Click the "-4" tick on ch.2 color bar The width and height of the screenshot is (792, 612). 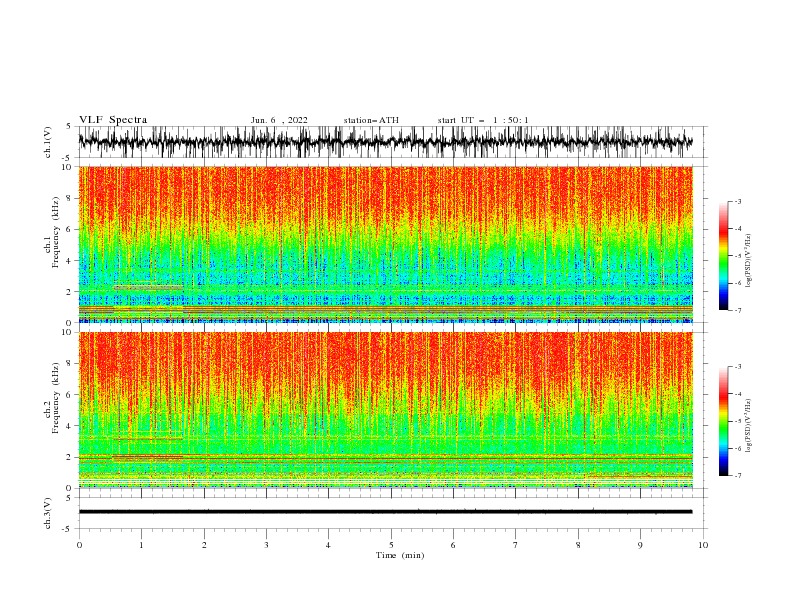pyautogui.click(x=737, y=394)
